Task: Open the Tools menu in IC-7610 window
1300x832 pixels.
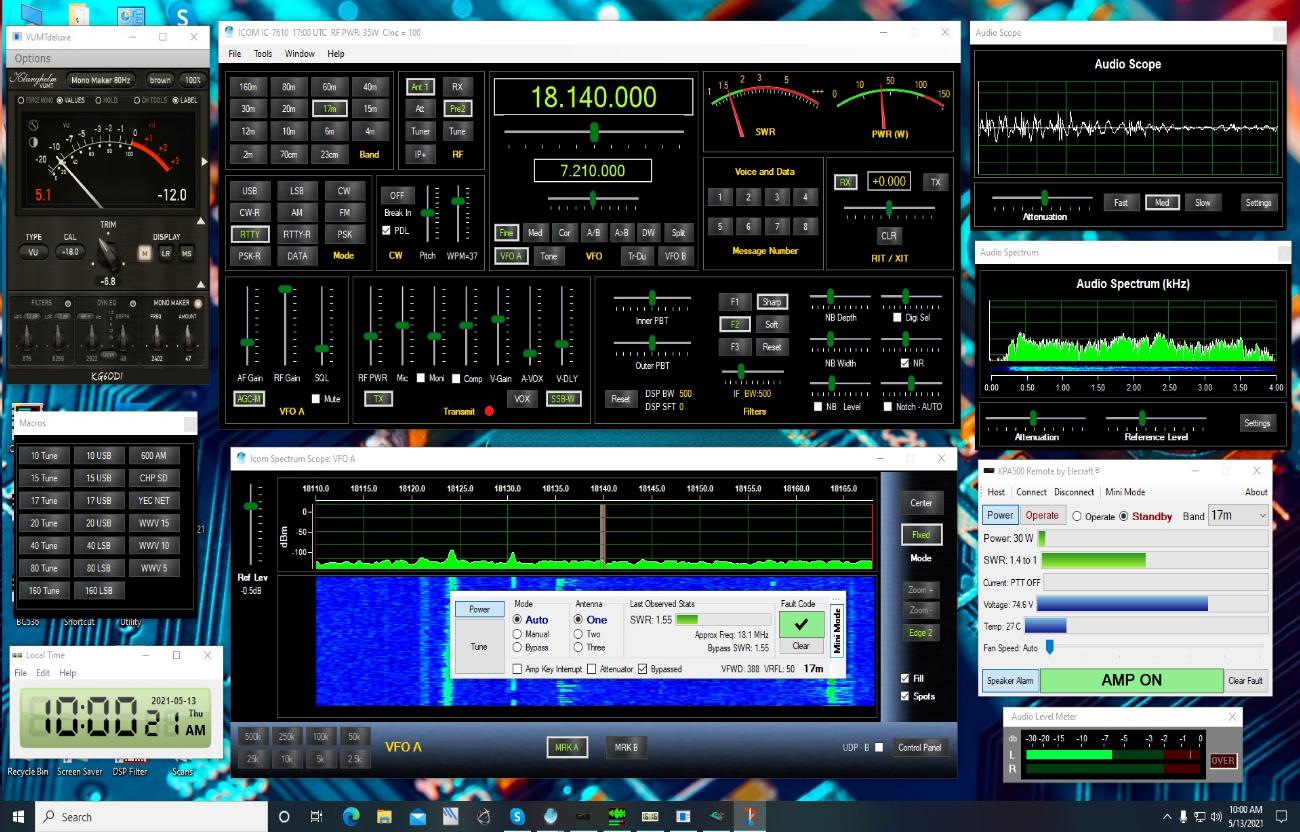Action: 263,54
